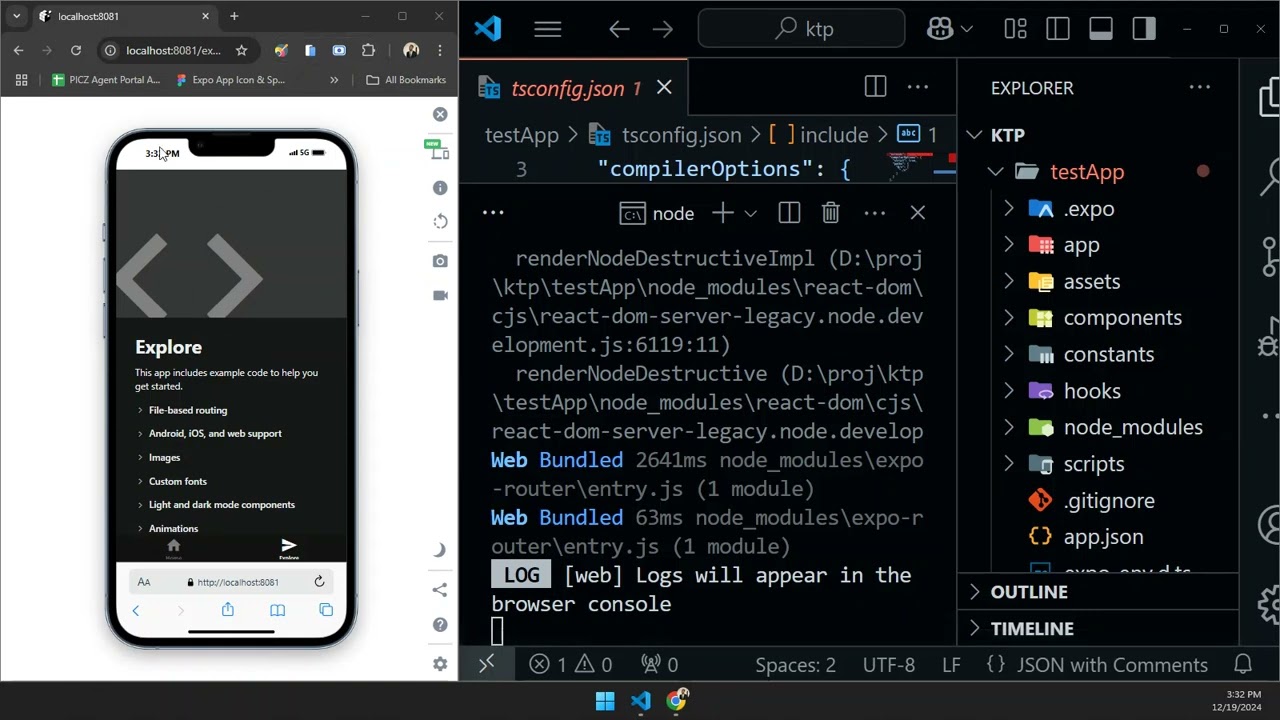
Task: Open the launch profile dropdown next to plus
Action: pyautogui.click(x=750, y=213)
